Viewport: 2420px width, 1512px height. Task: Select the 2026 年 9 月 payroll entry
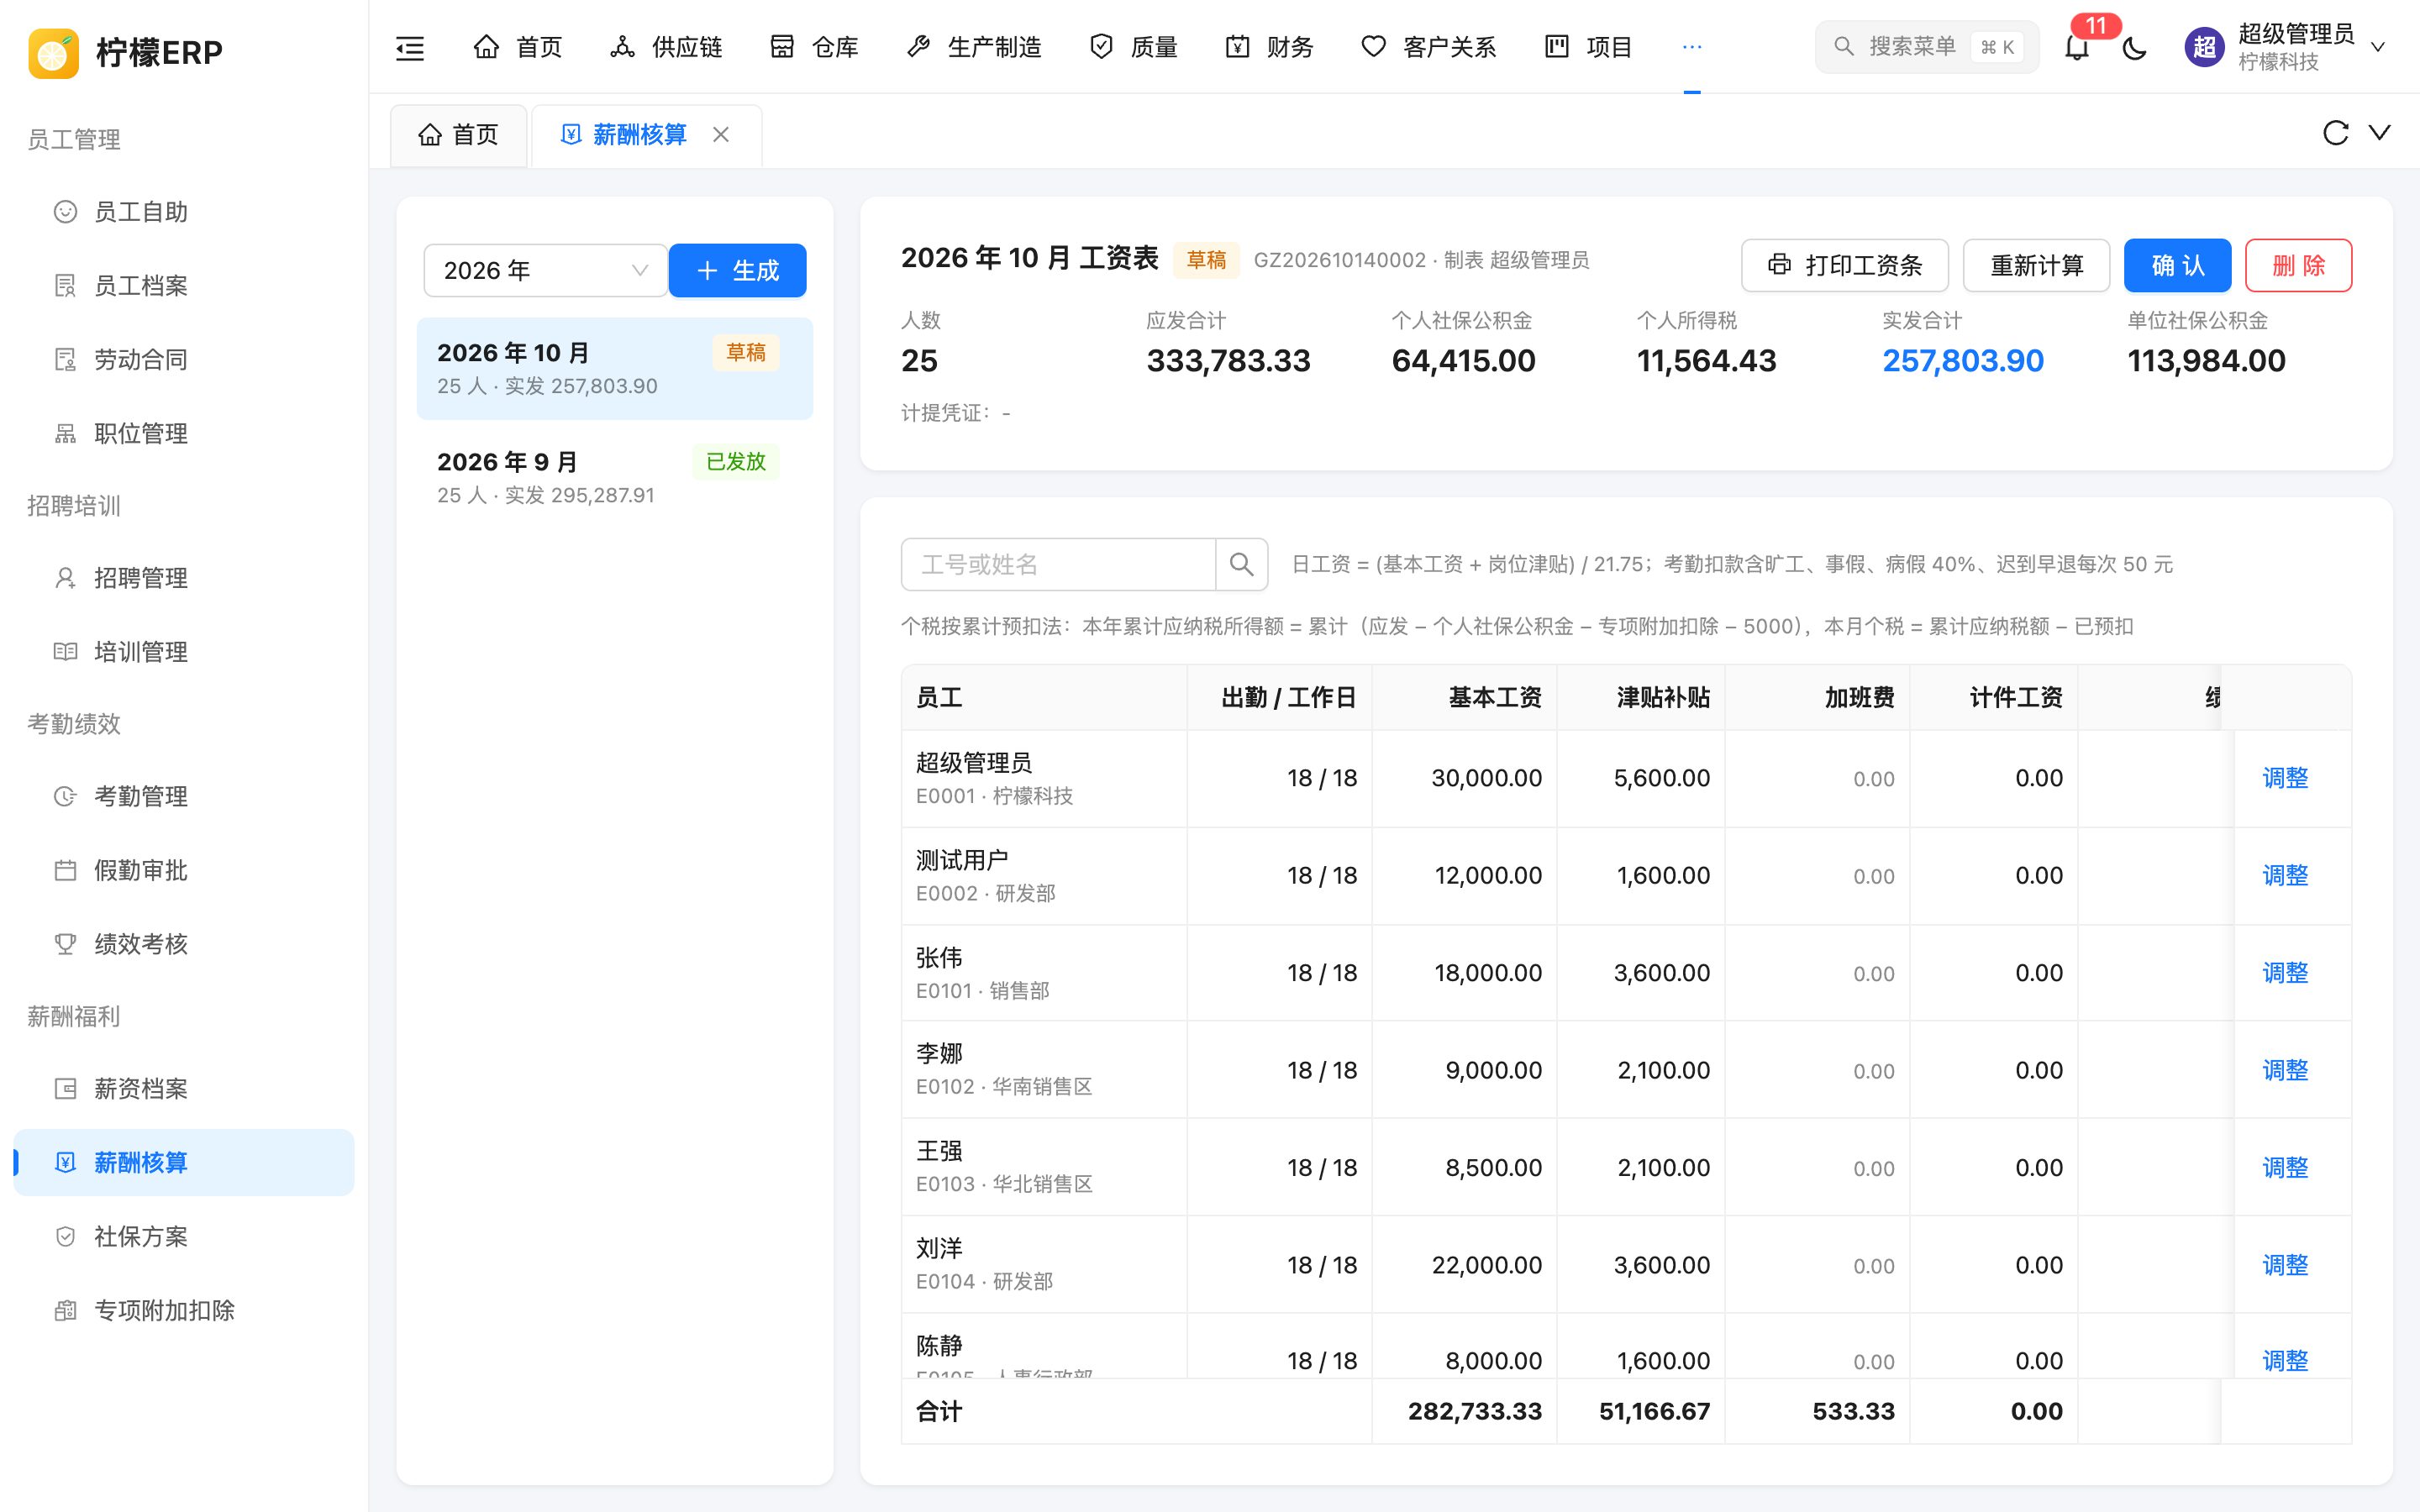615,478
